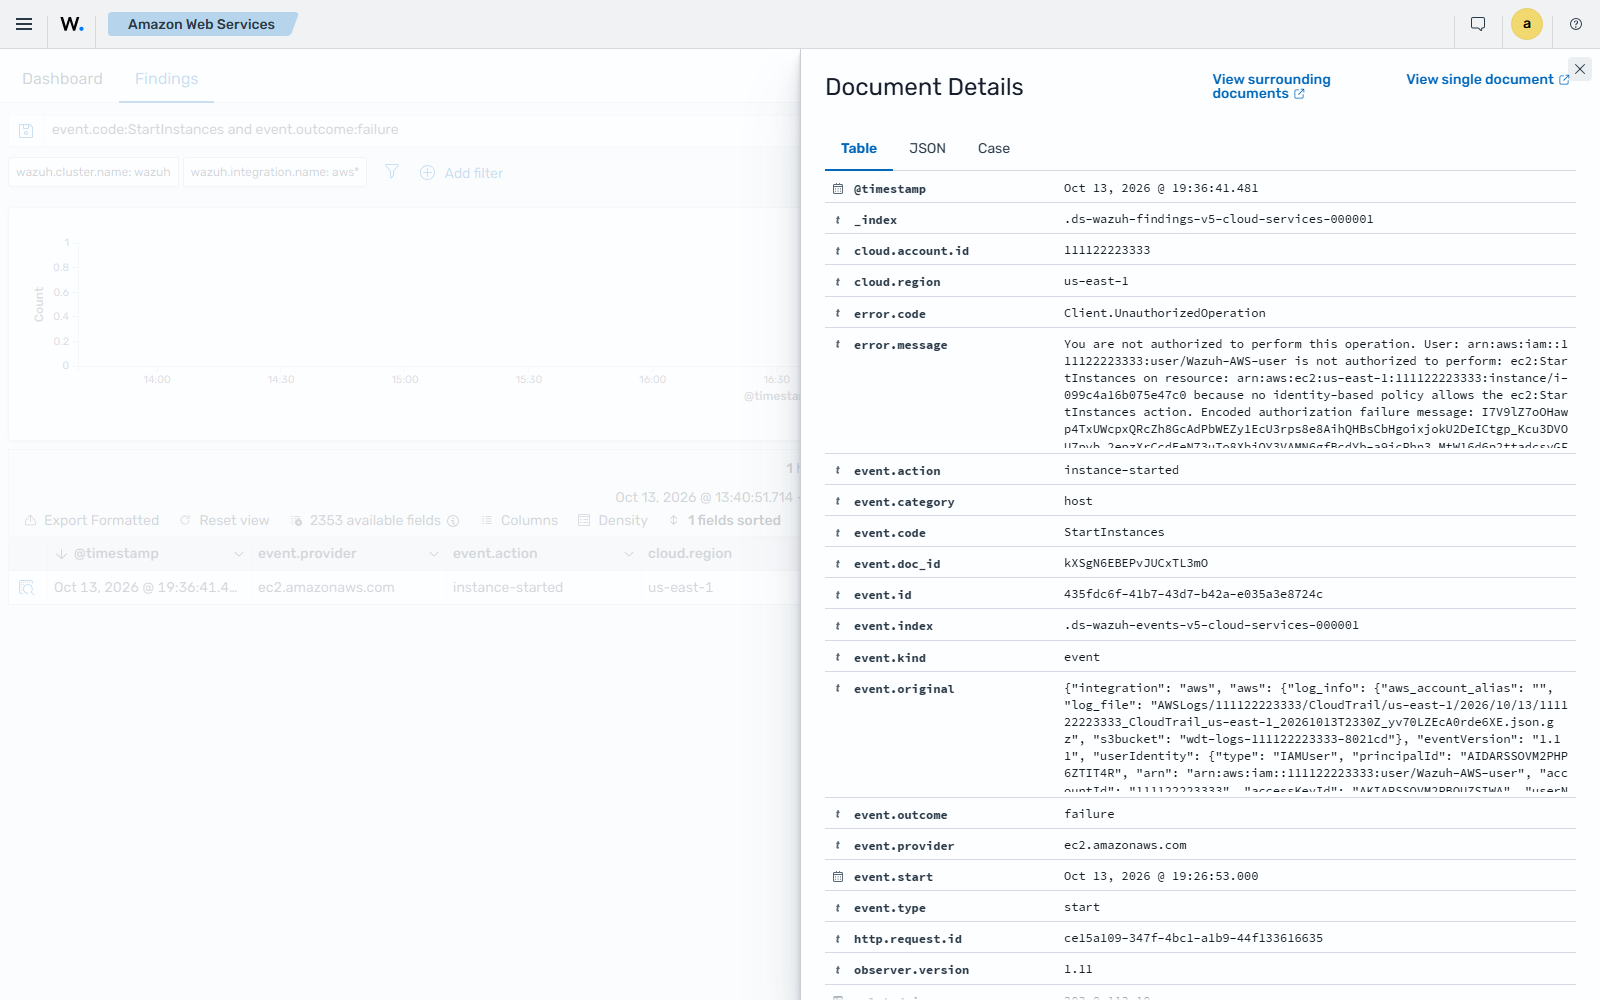The height and width of the screenshot is (1000, 1600).
Task: Click the expand document icon in row
Action: click(x=27, y=587)
